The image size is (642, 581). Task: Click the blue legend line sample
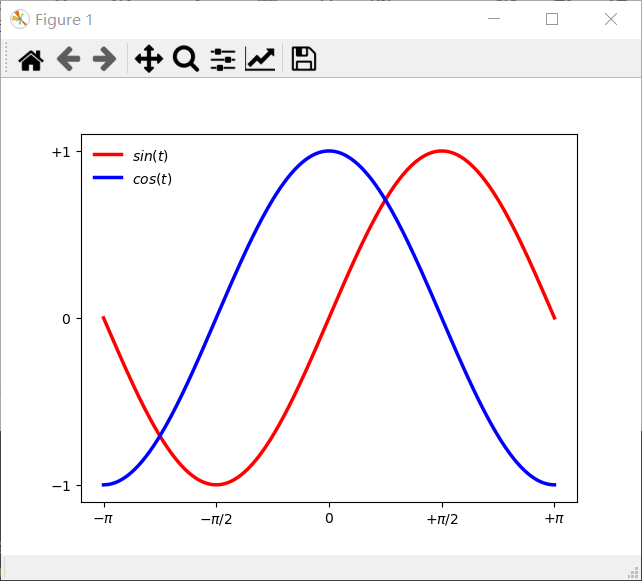click(x=108, y=177)
